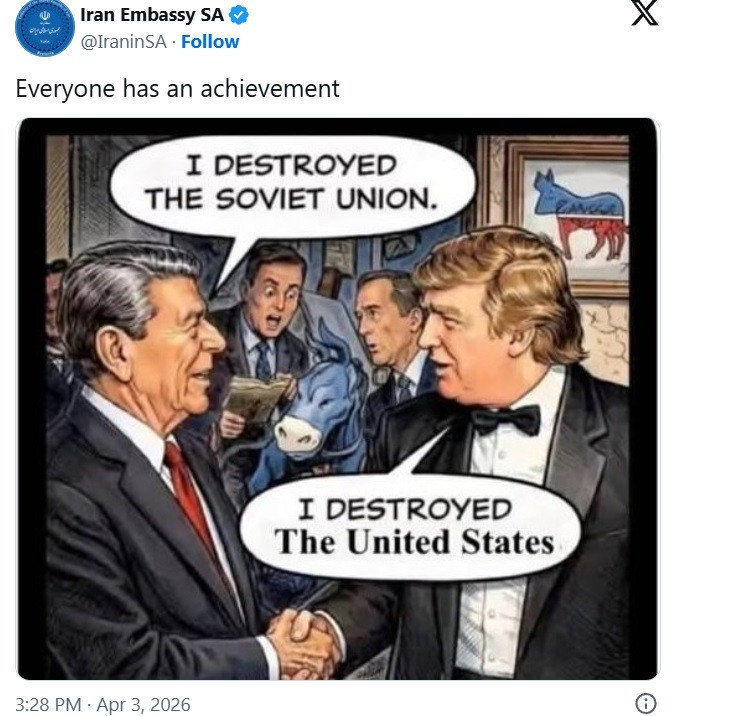Click the "I destroyed The United States" bubble

pyautogui.click(x=410, y=527)
